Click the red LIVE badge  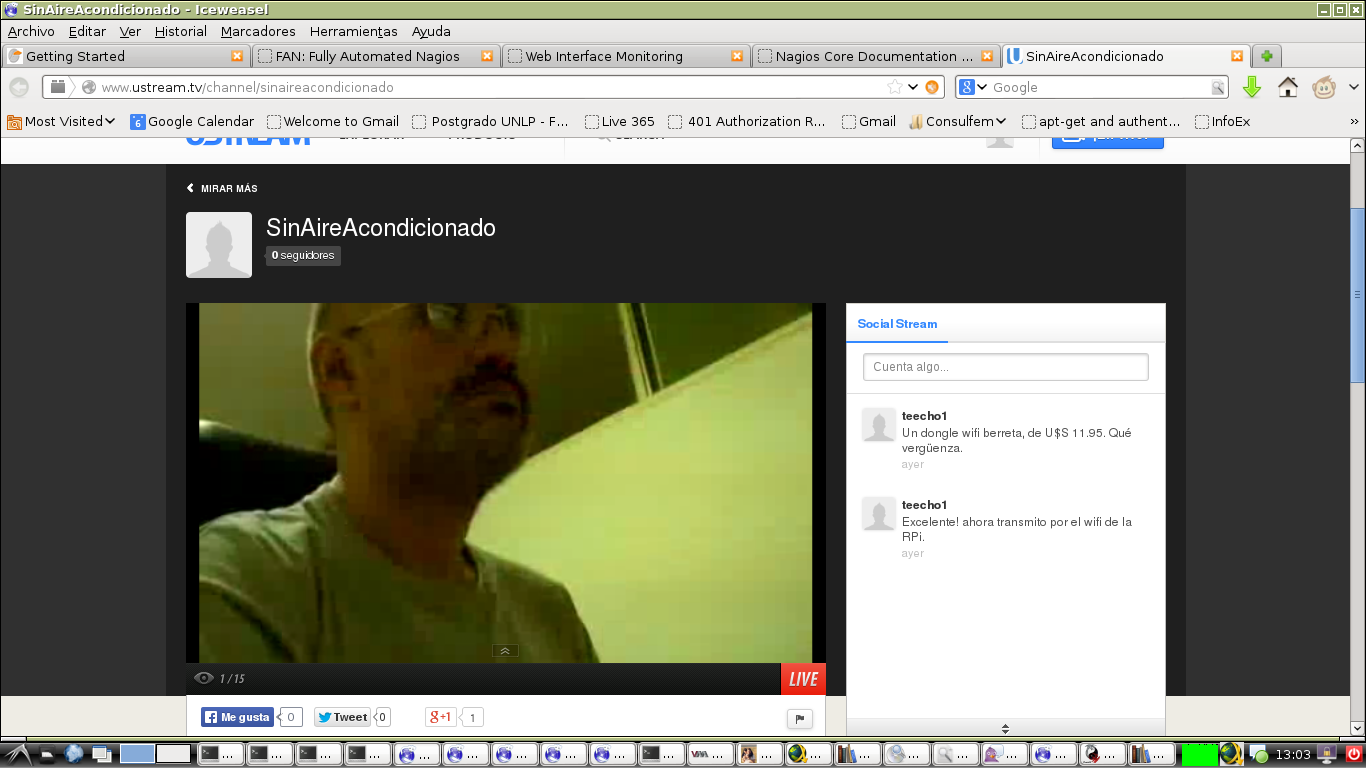point(803,679)
